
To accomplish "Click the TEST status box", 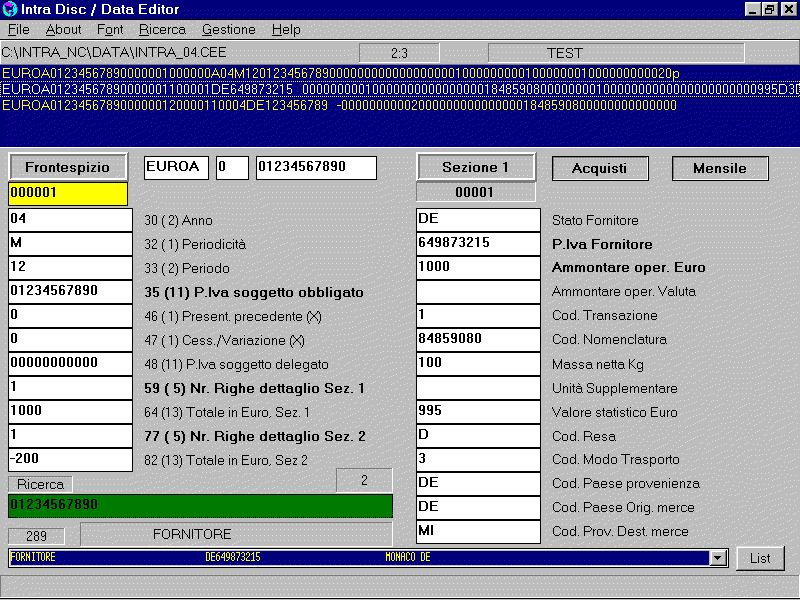I will click(x=616, y=53).
